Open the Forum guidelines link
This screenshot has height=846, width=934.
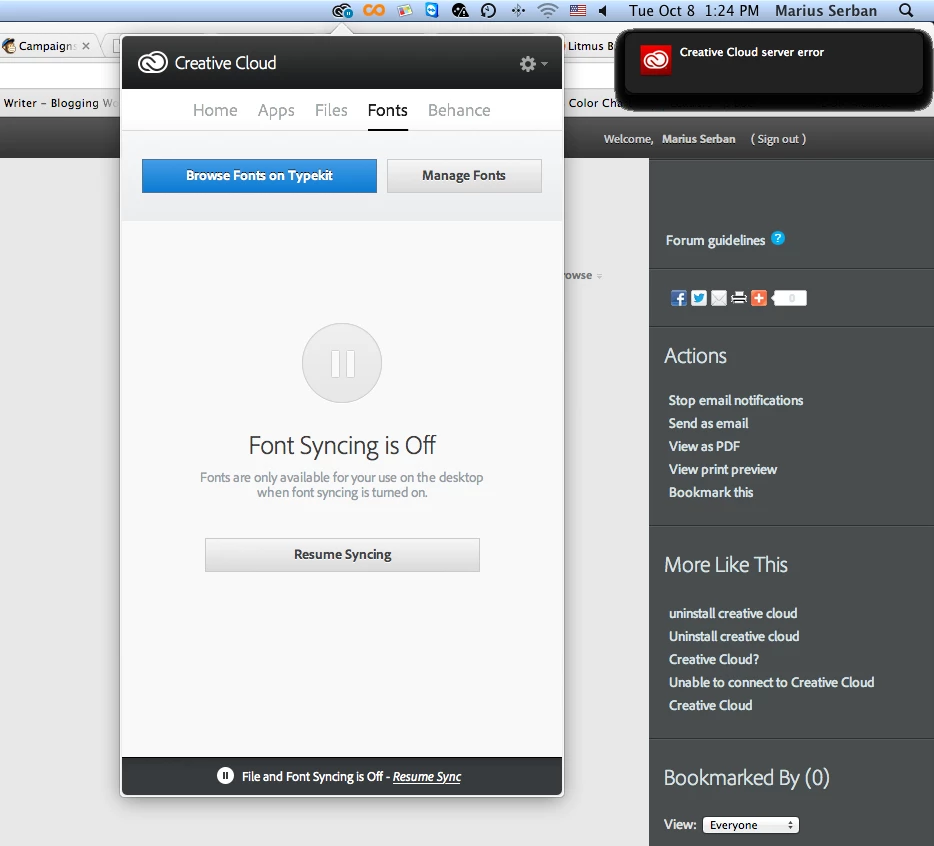pyautogui.click(x=715, y=240)
